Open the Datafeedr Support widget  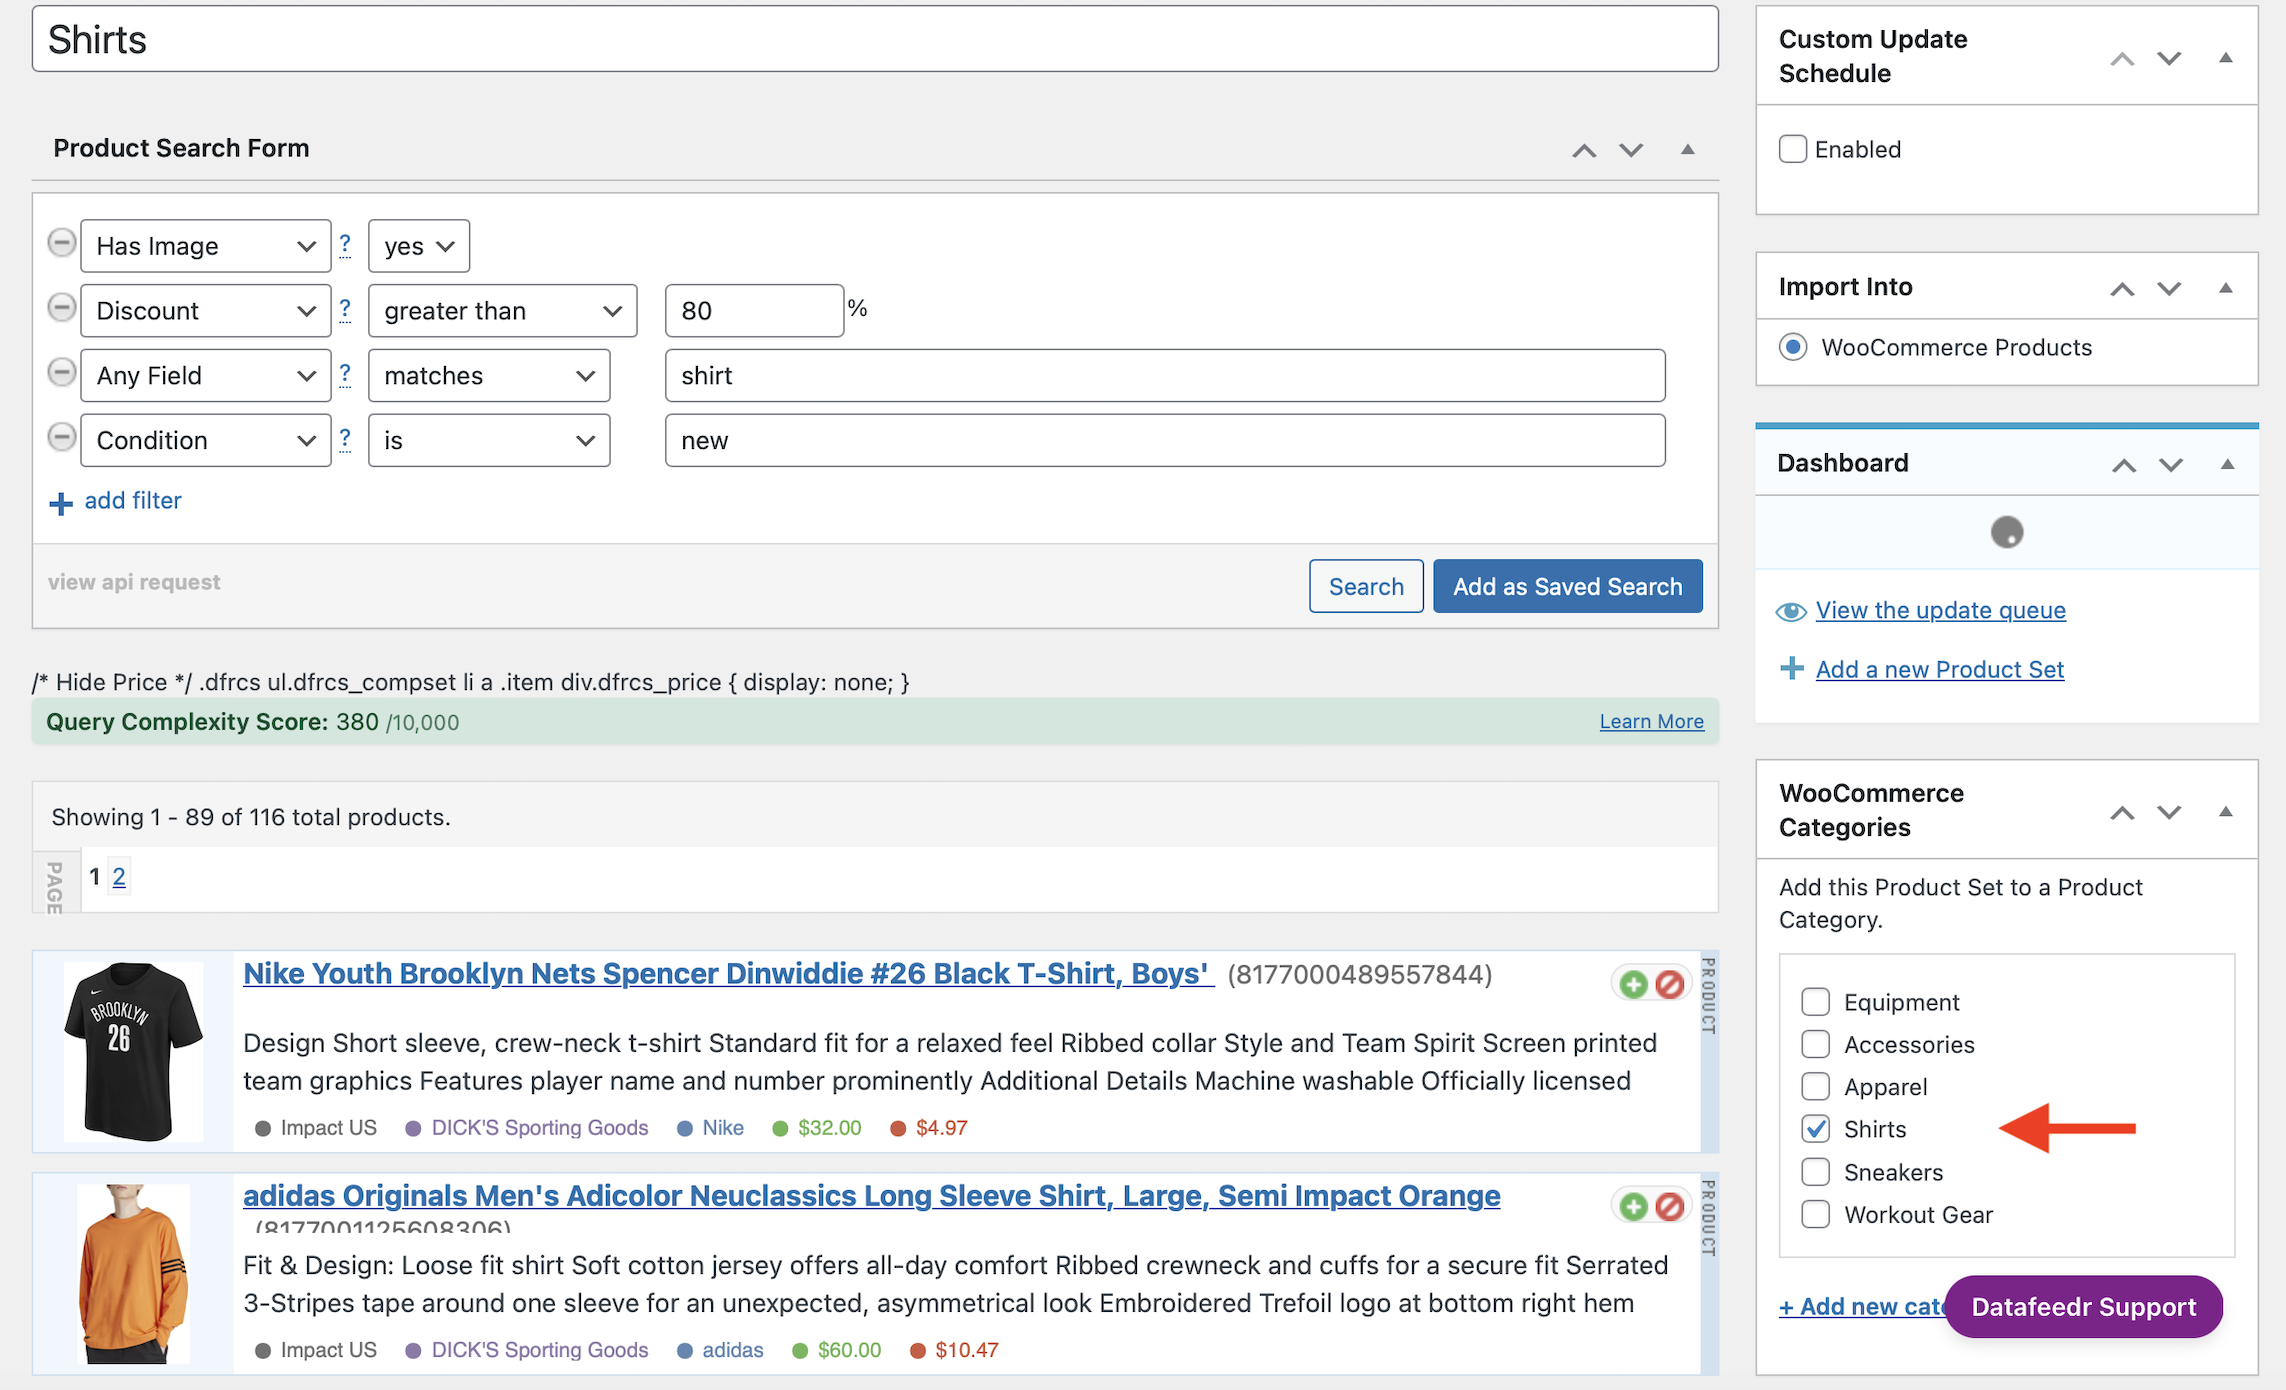coord(2084,1307)
